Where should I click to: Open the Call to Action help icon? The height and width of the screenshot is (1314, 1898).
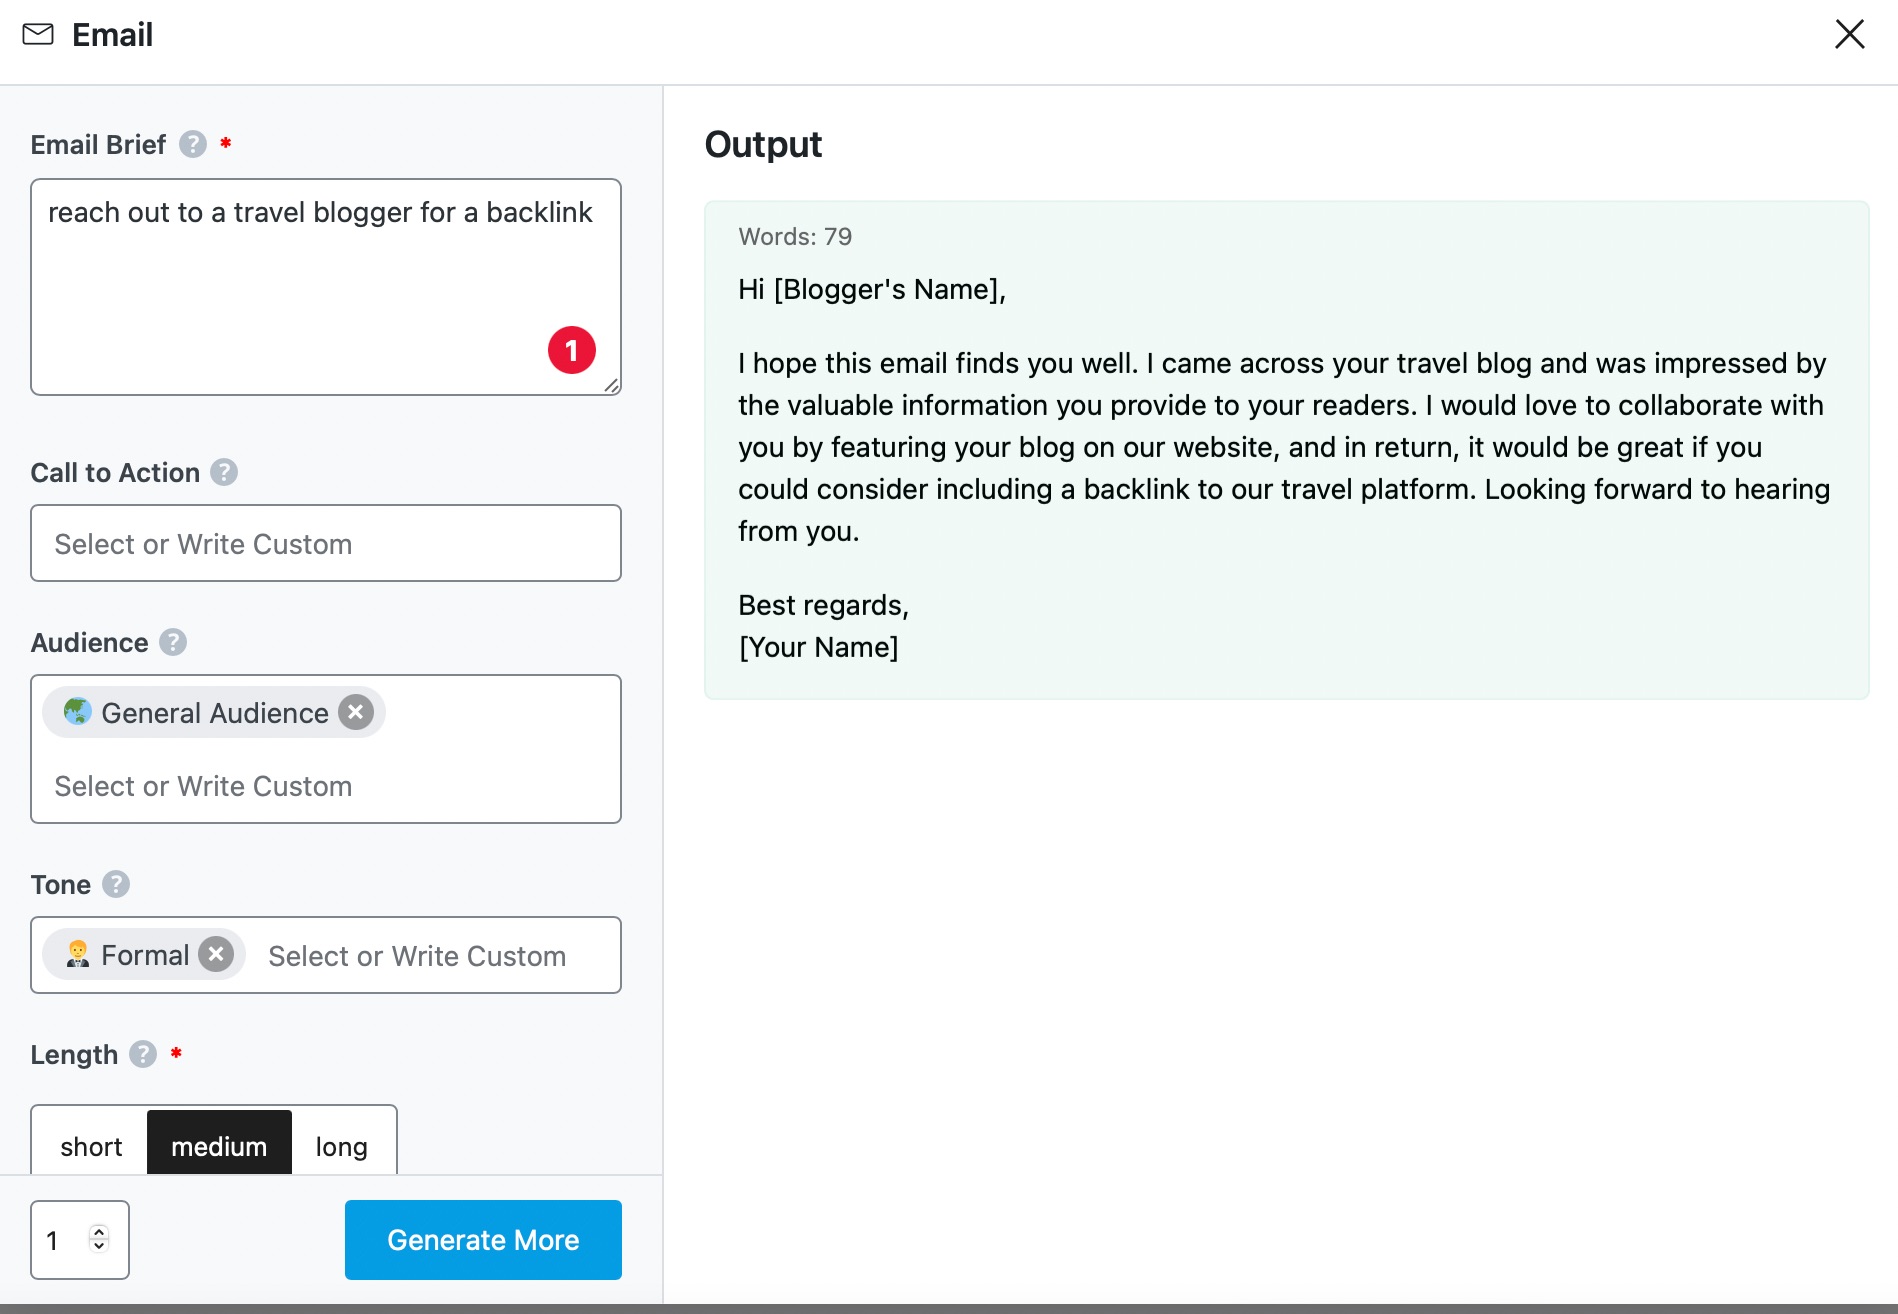224,472
